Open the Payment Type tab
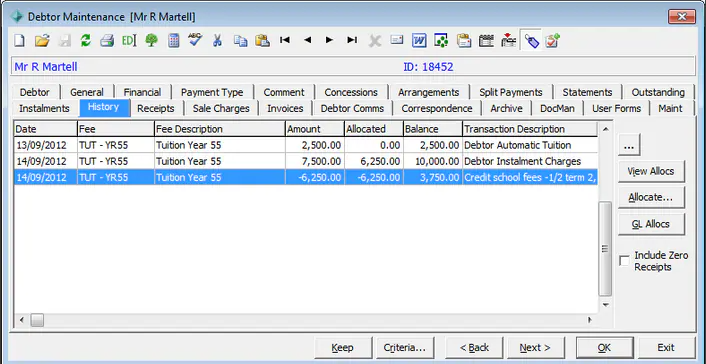The width and height of the screenshot is (706, 364). pyautogui.click(x=212, y=92)
